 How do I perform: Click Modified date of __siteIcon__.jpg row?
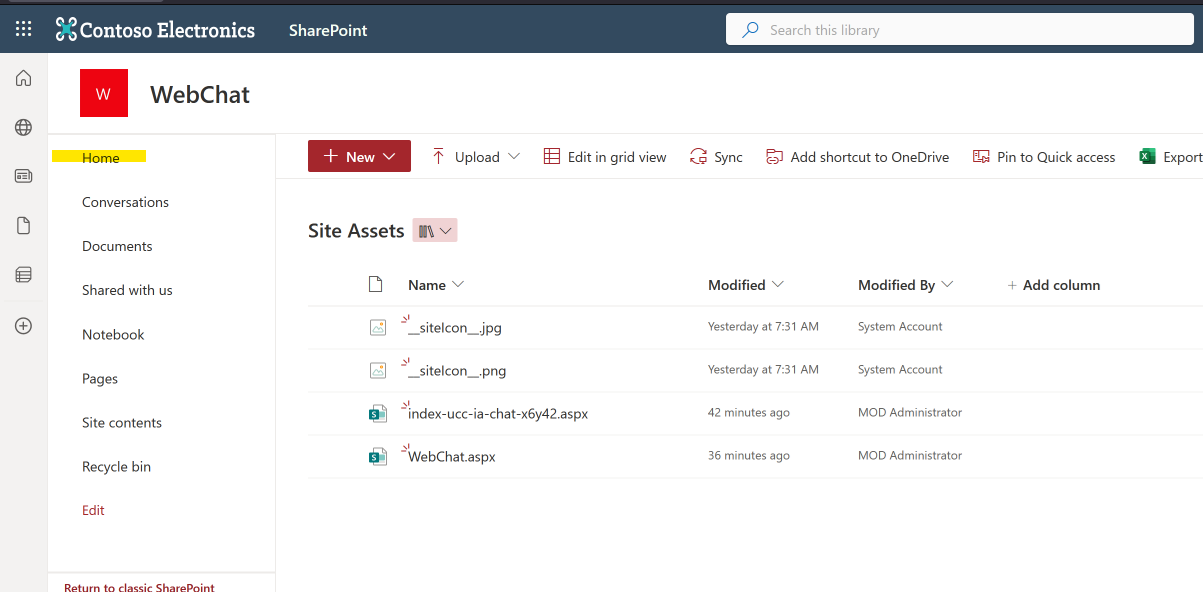pos(763,327)
